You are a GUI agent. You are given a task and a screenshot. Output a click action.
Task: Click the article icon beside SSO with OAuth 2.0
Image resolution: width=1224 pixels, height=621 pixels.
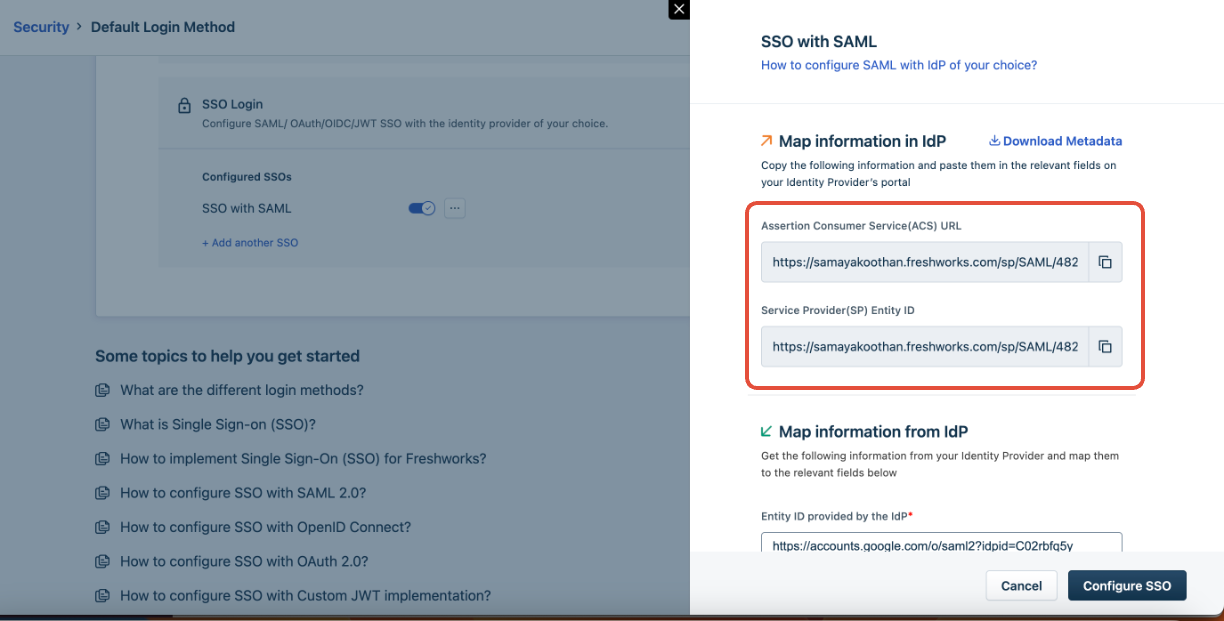point(102,561)
